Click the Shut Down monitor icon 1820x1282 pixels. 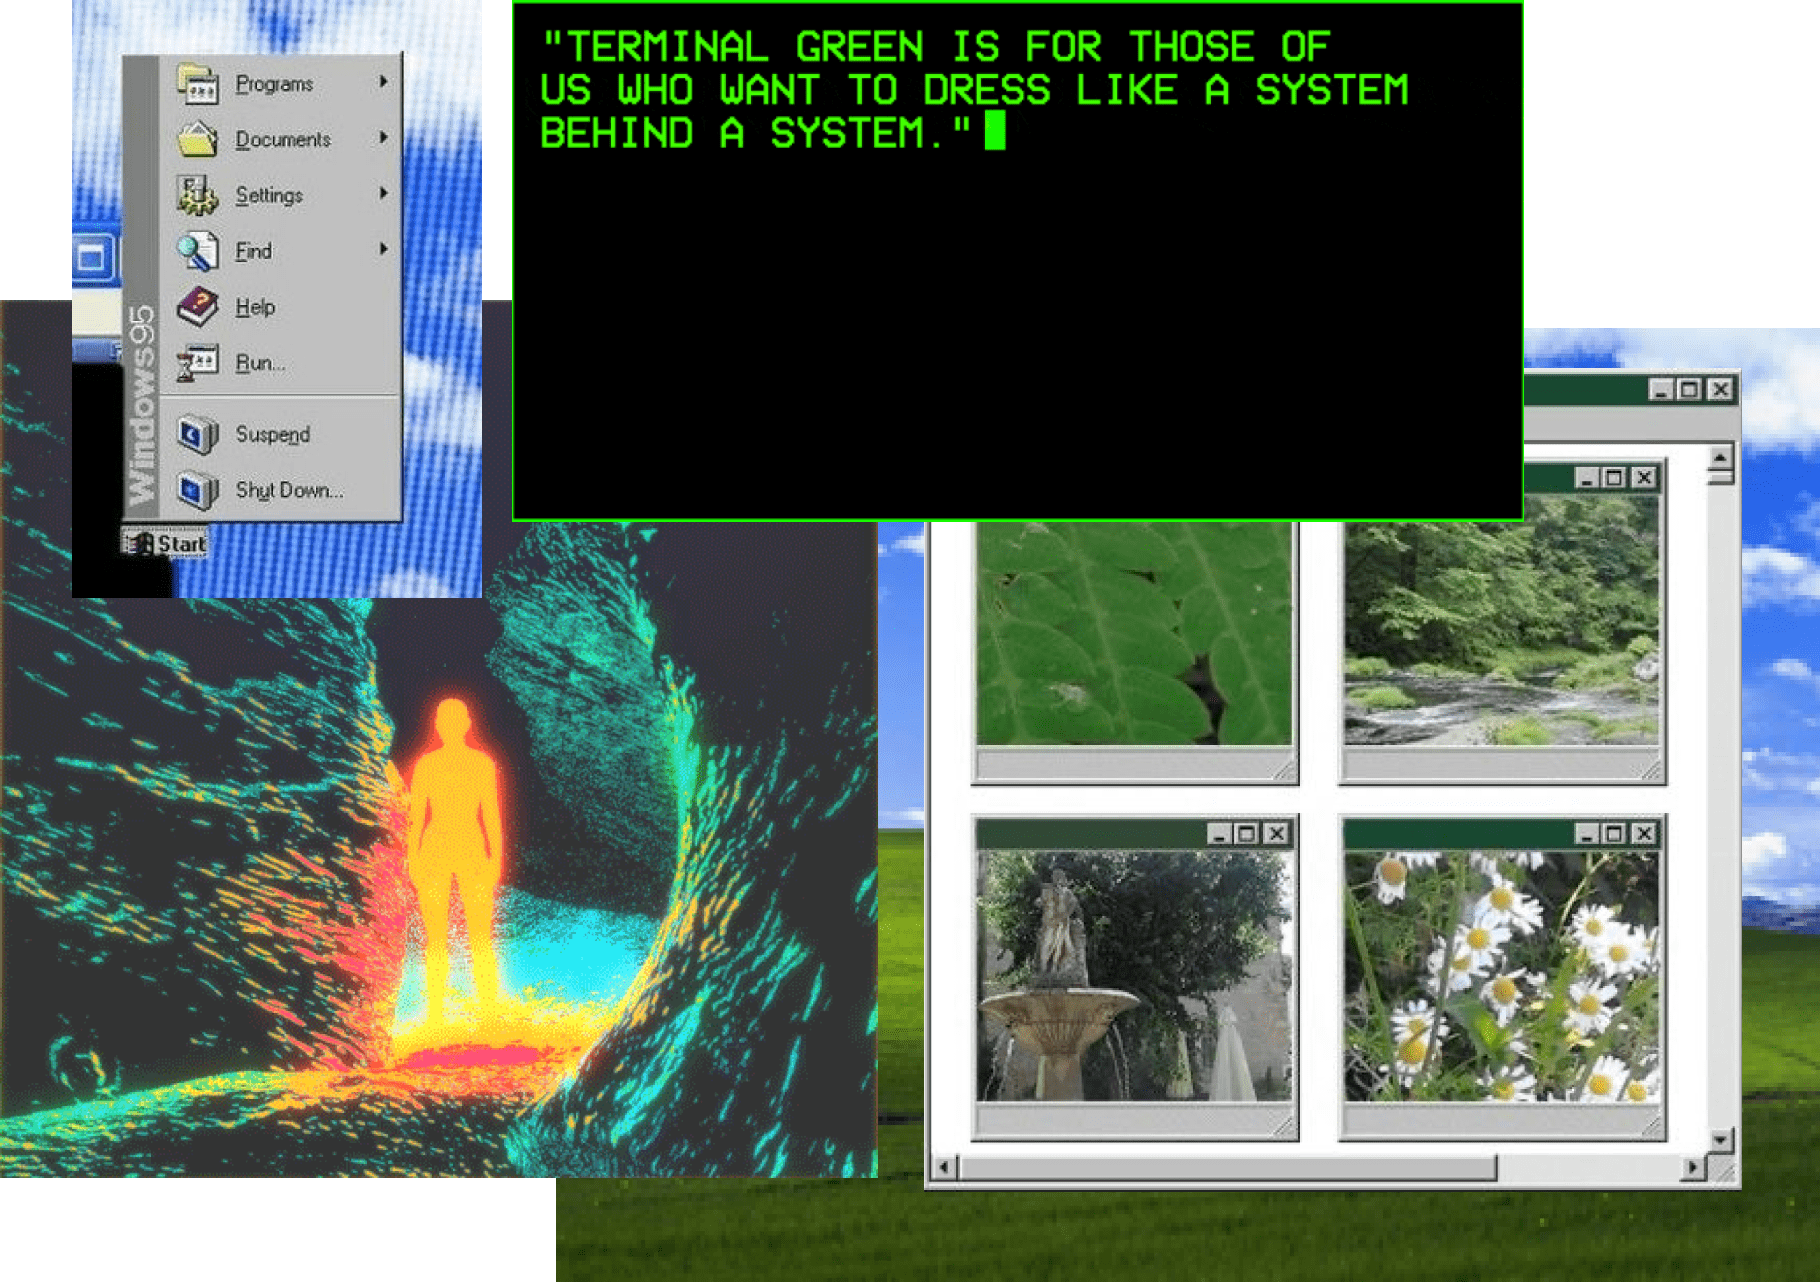coord(197,490)
